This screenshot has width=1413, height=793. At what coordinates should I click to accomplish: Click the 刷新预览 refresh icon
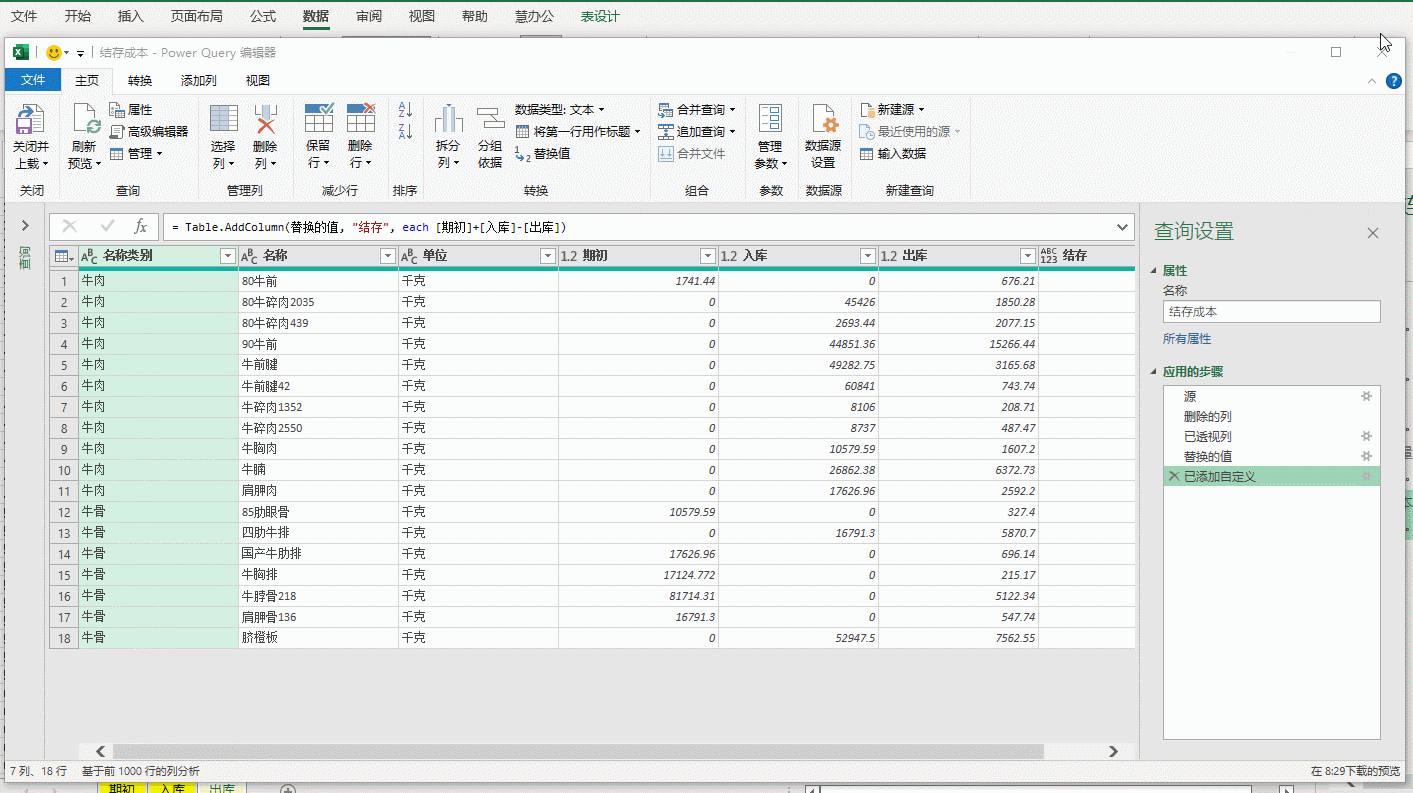(x=87, y=120)
